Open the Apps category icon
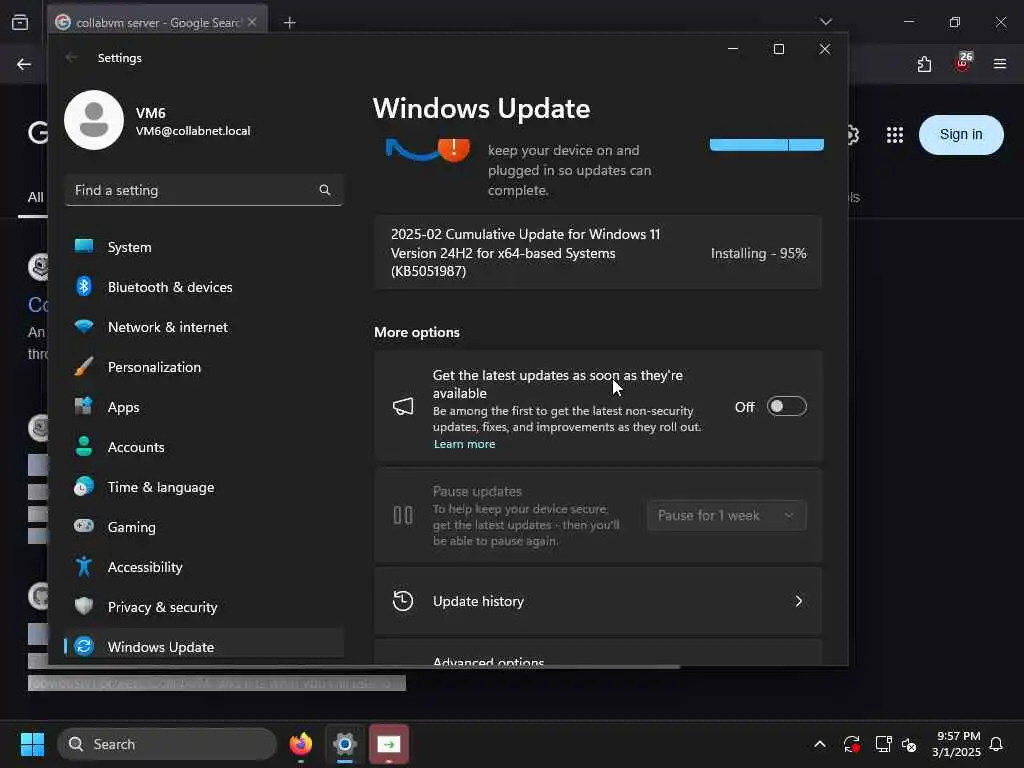Screen dimensions: 1024x768 coord(84,406)
